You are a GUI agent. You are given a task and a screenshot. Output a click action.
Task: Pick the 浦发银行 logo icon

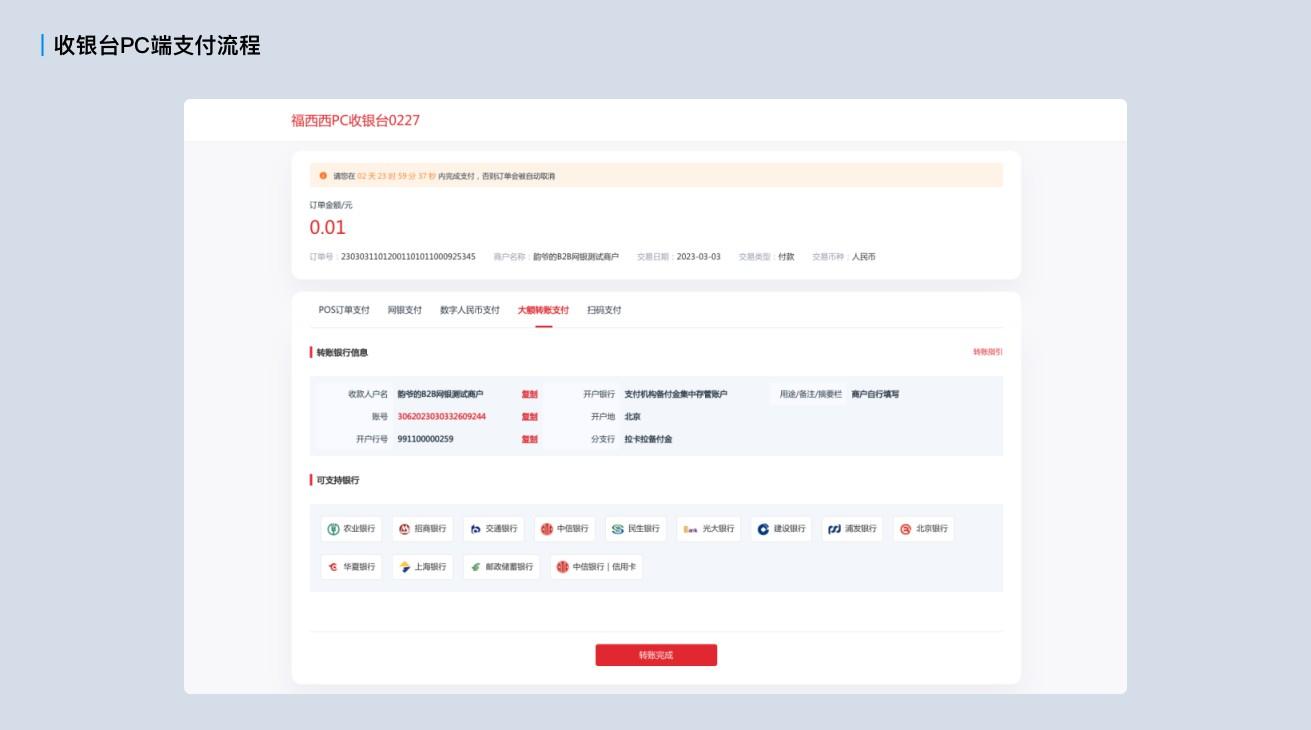pos(835,529)
